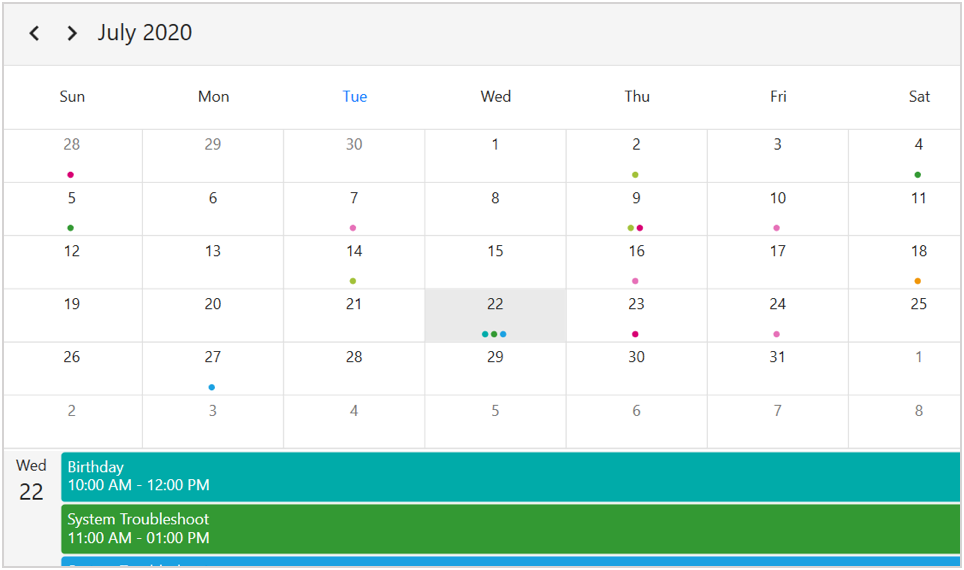Select July 26 date cell

tap(73, 368)
